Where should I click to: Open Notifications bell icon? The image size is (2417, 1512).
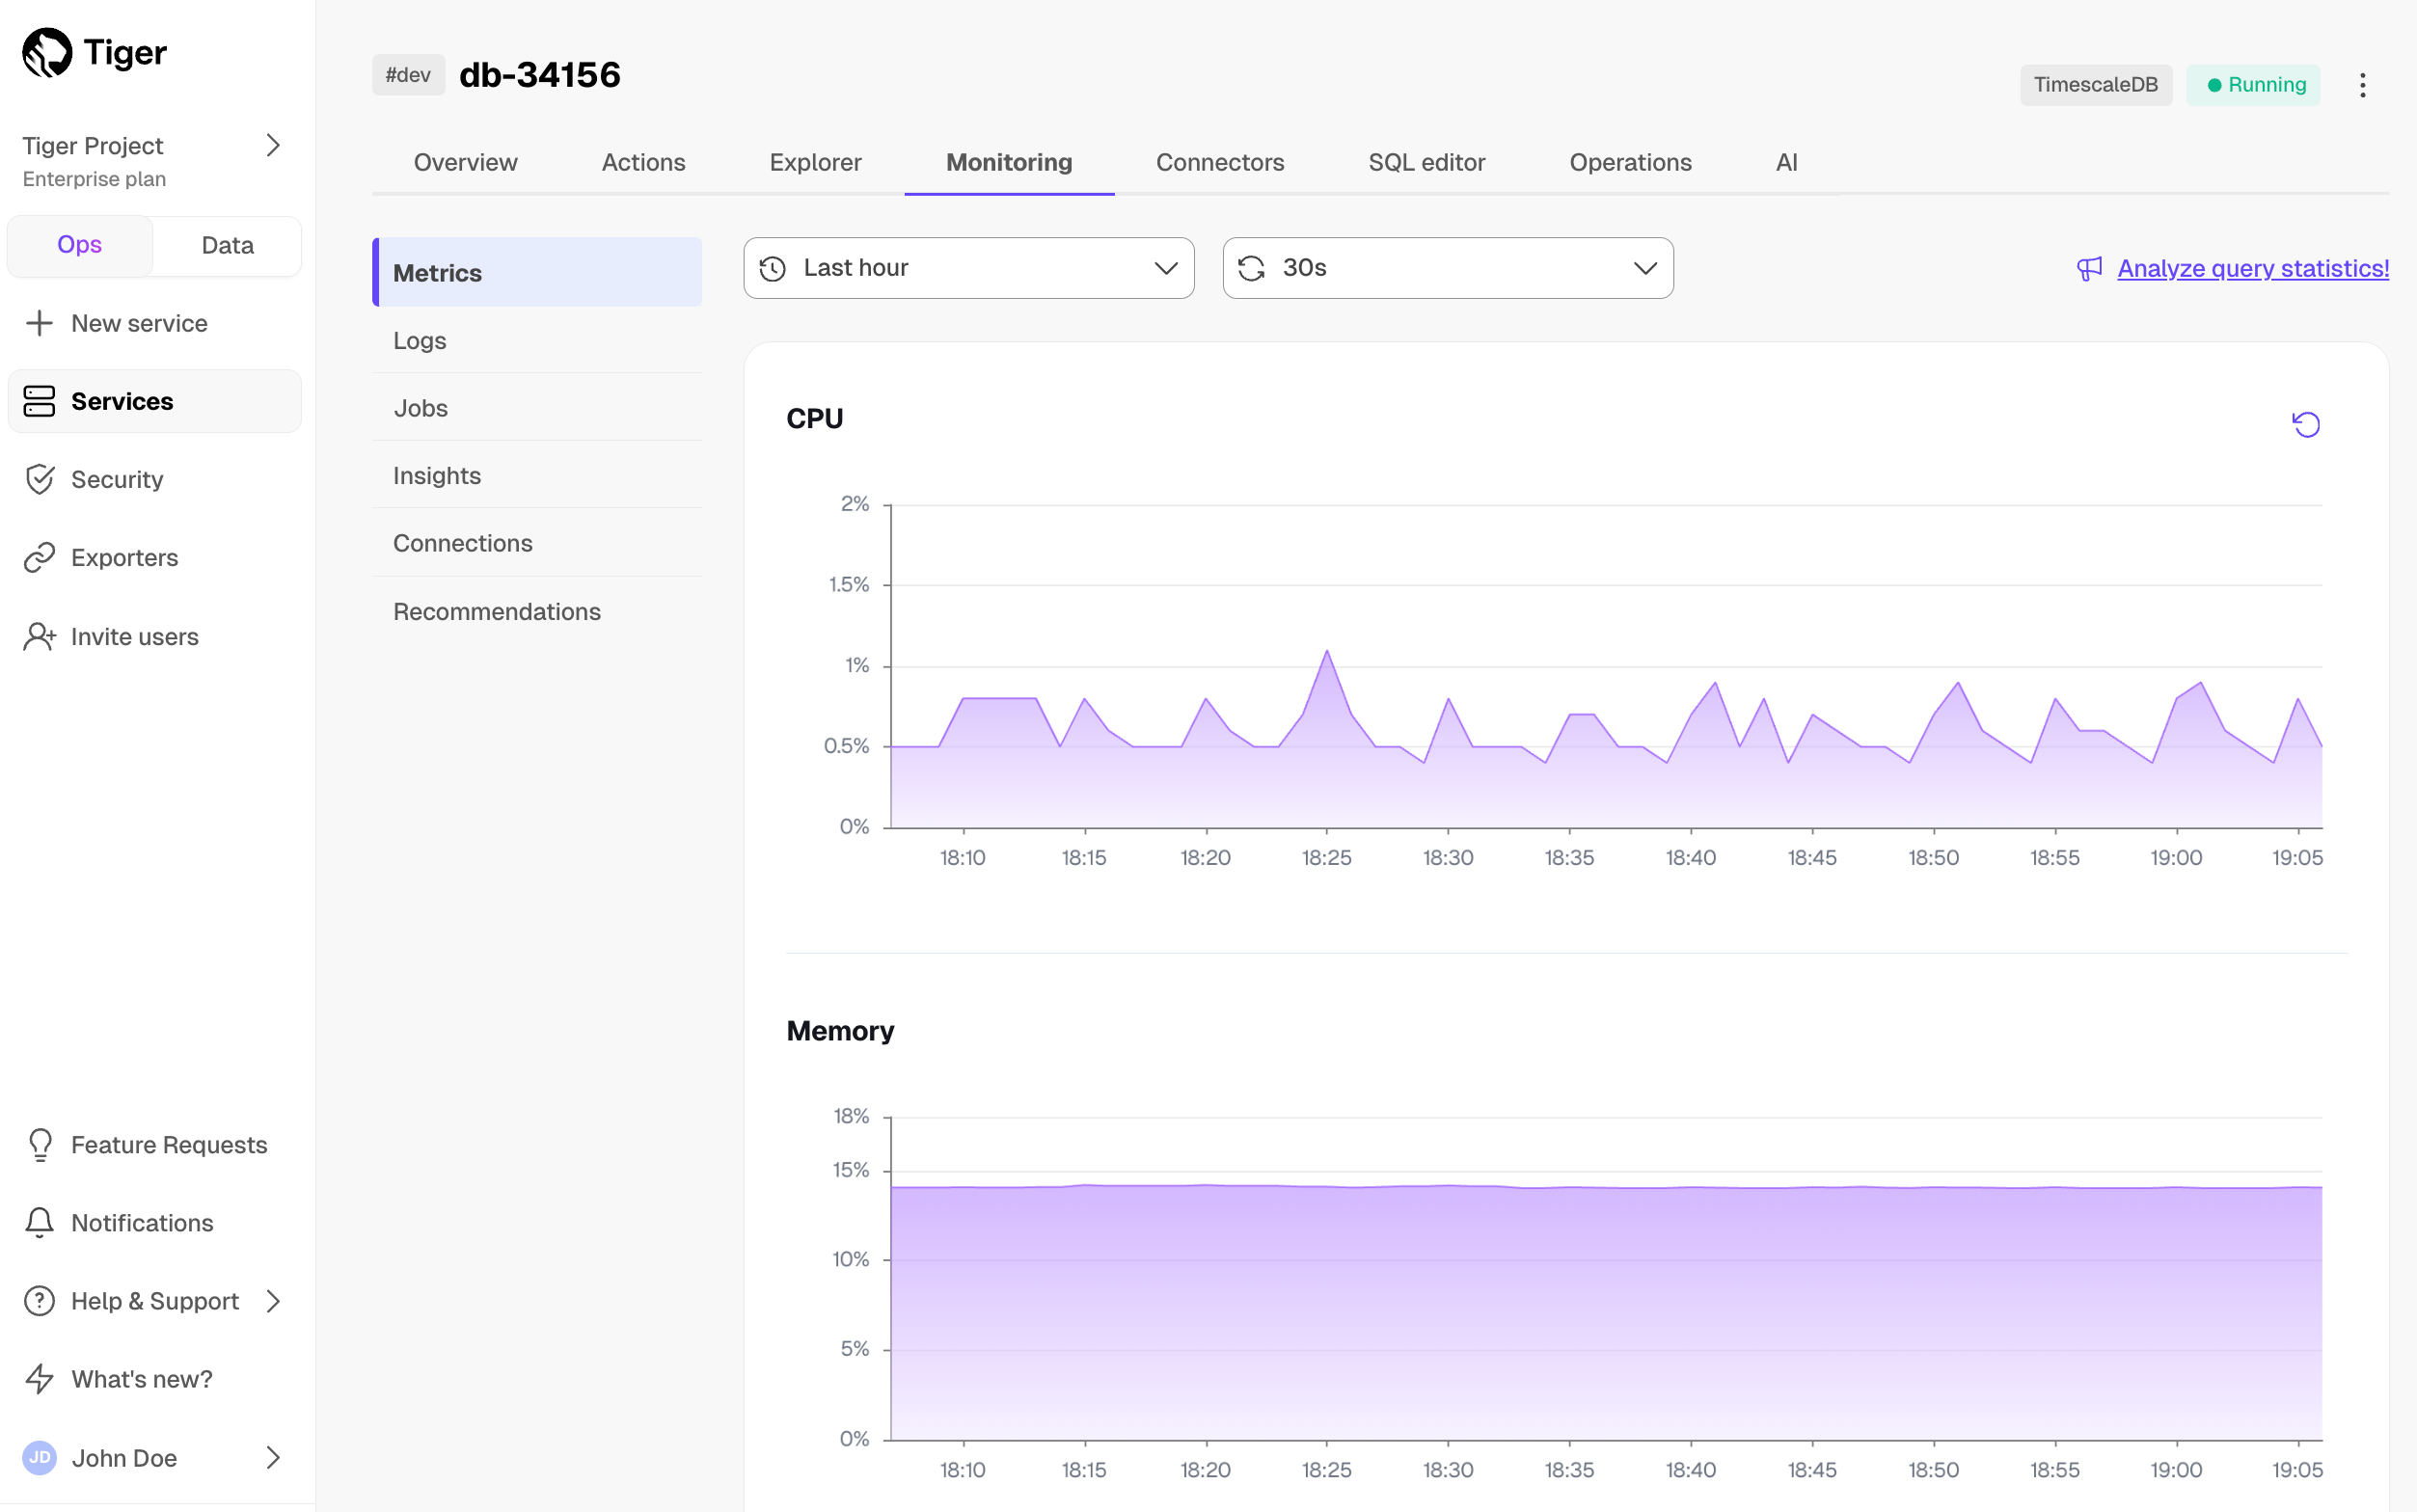pos(39,1222)
